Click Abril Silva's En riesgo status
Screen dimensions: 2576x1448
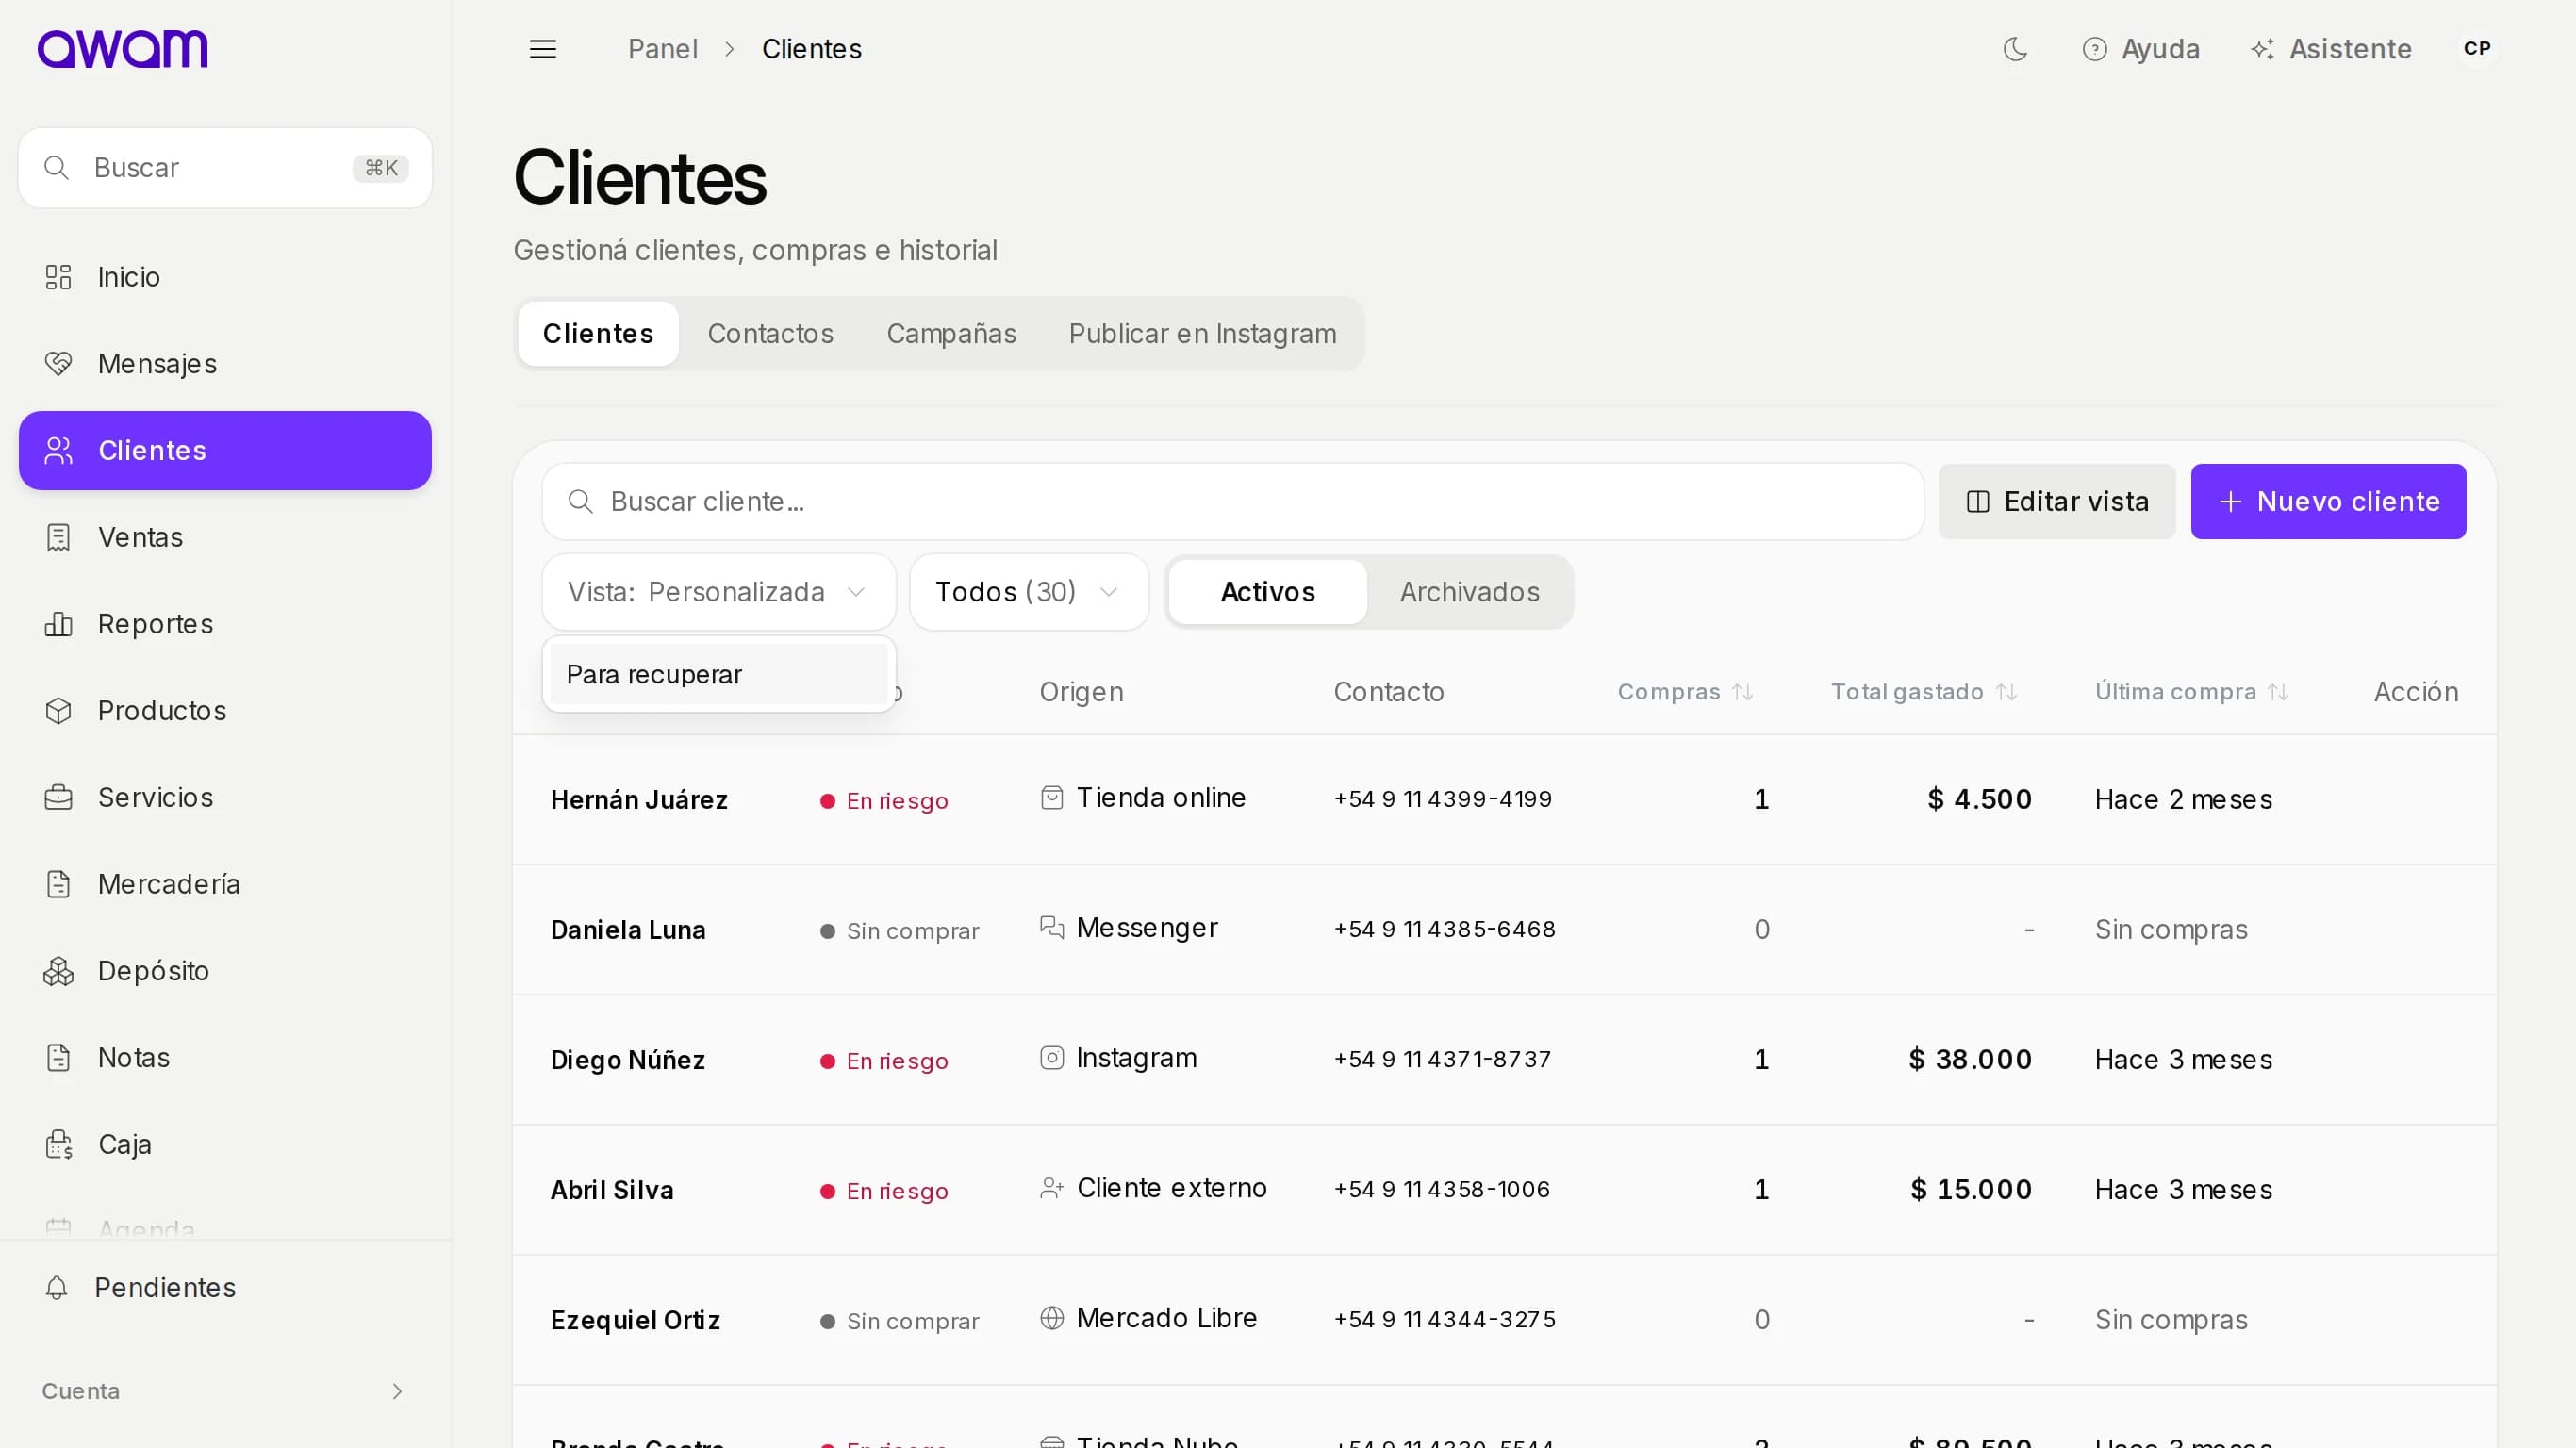[884, 1191]
